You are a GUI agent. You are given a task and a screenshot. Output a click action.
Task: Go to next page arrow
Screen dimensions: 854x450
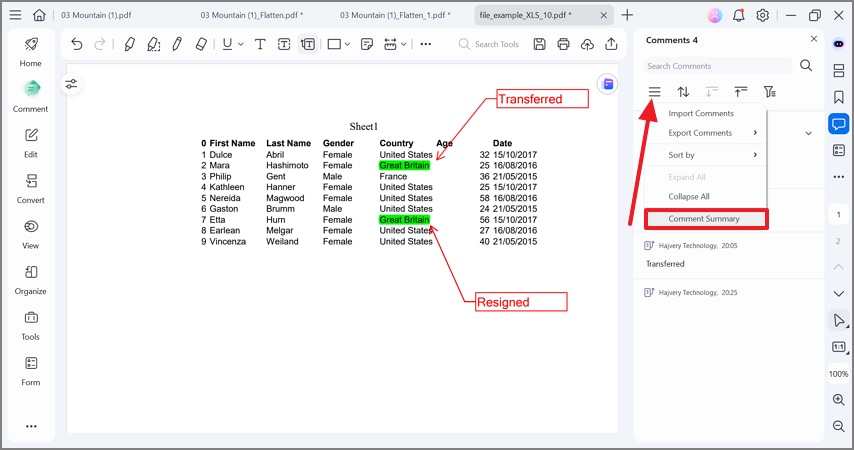(839, 294)
